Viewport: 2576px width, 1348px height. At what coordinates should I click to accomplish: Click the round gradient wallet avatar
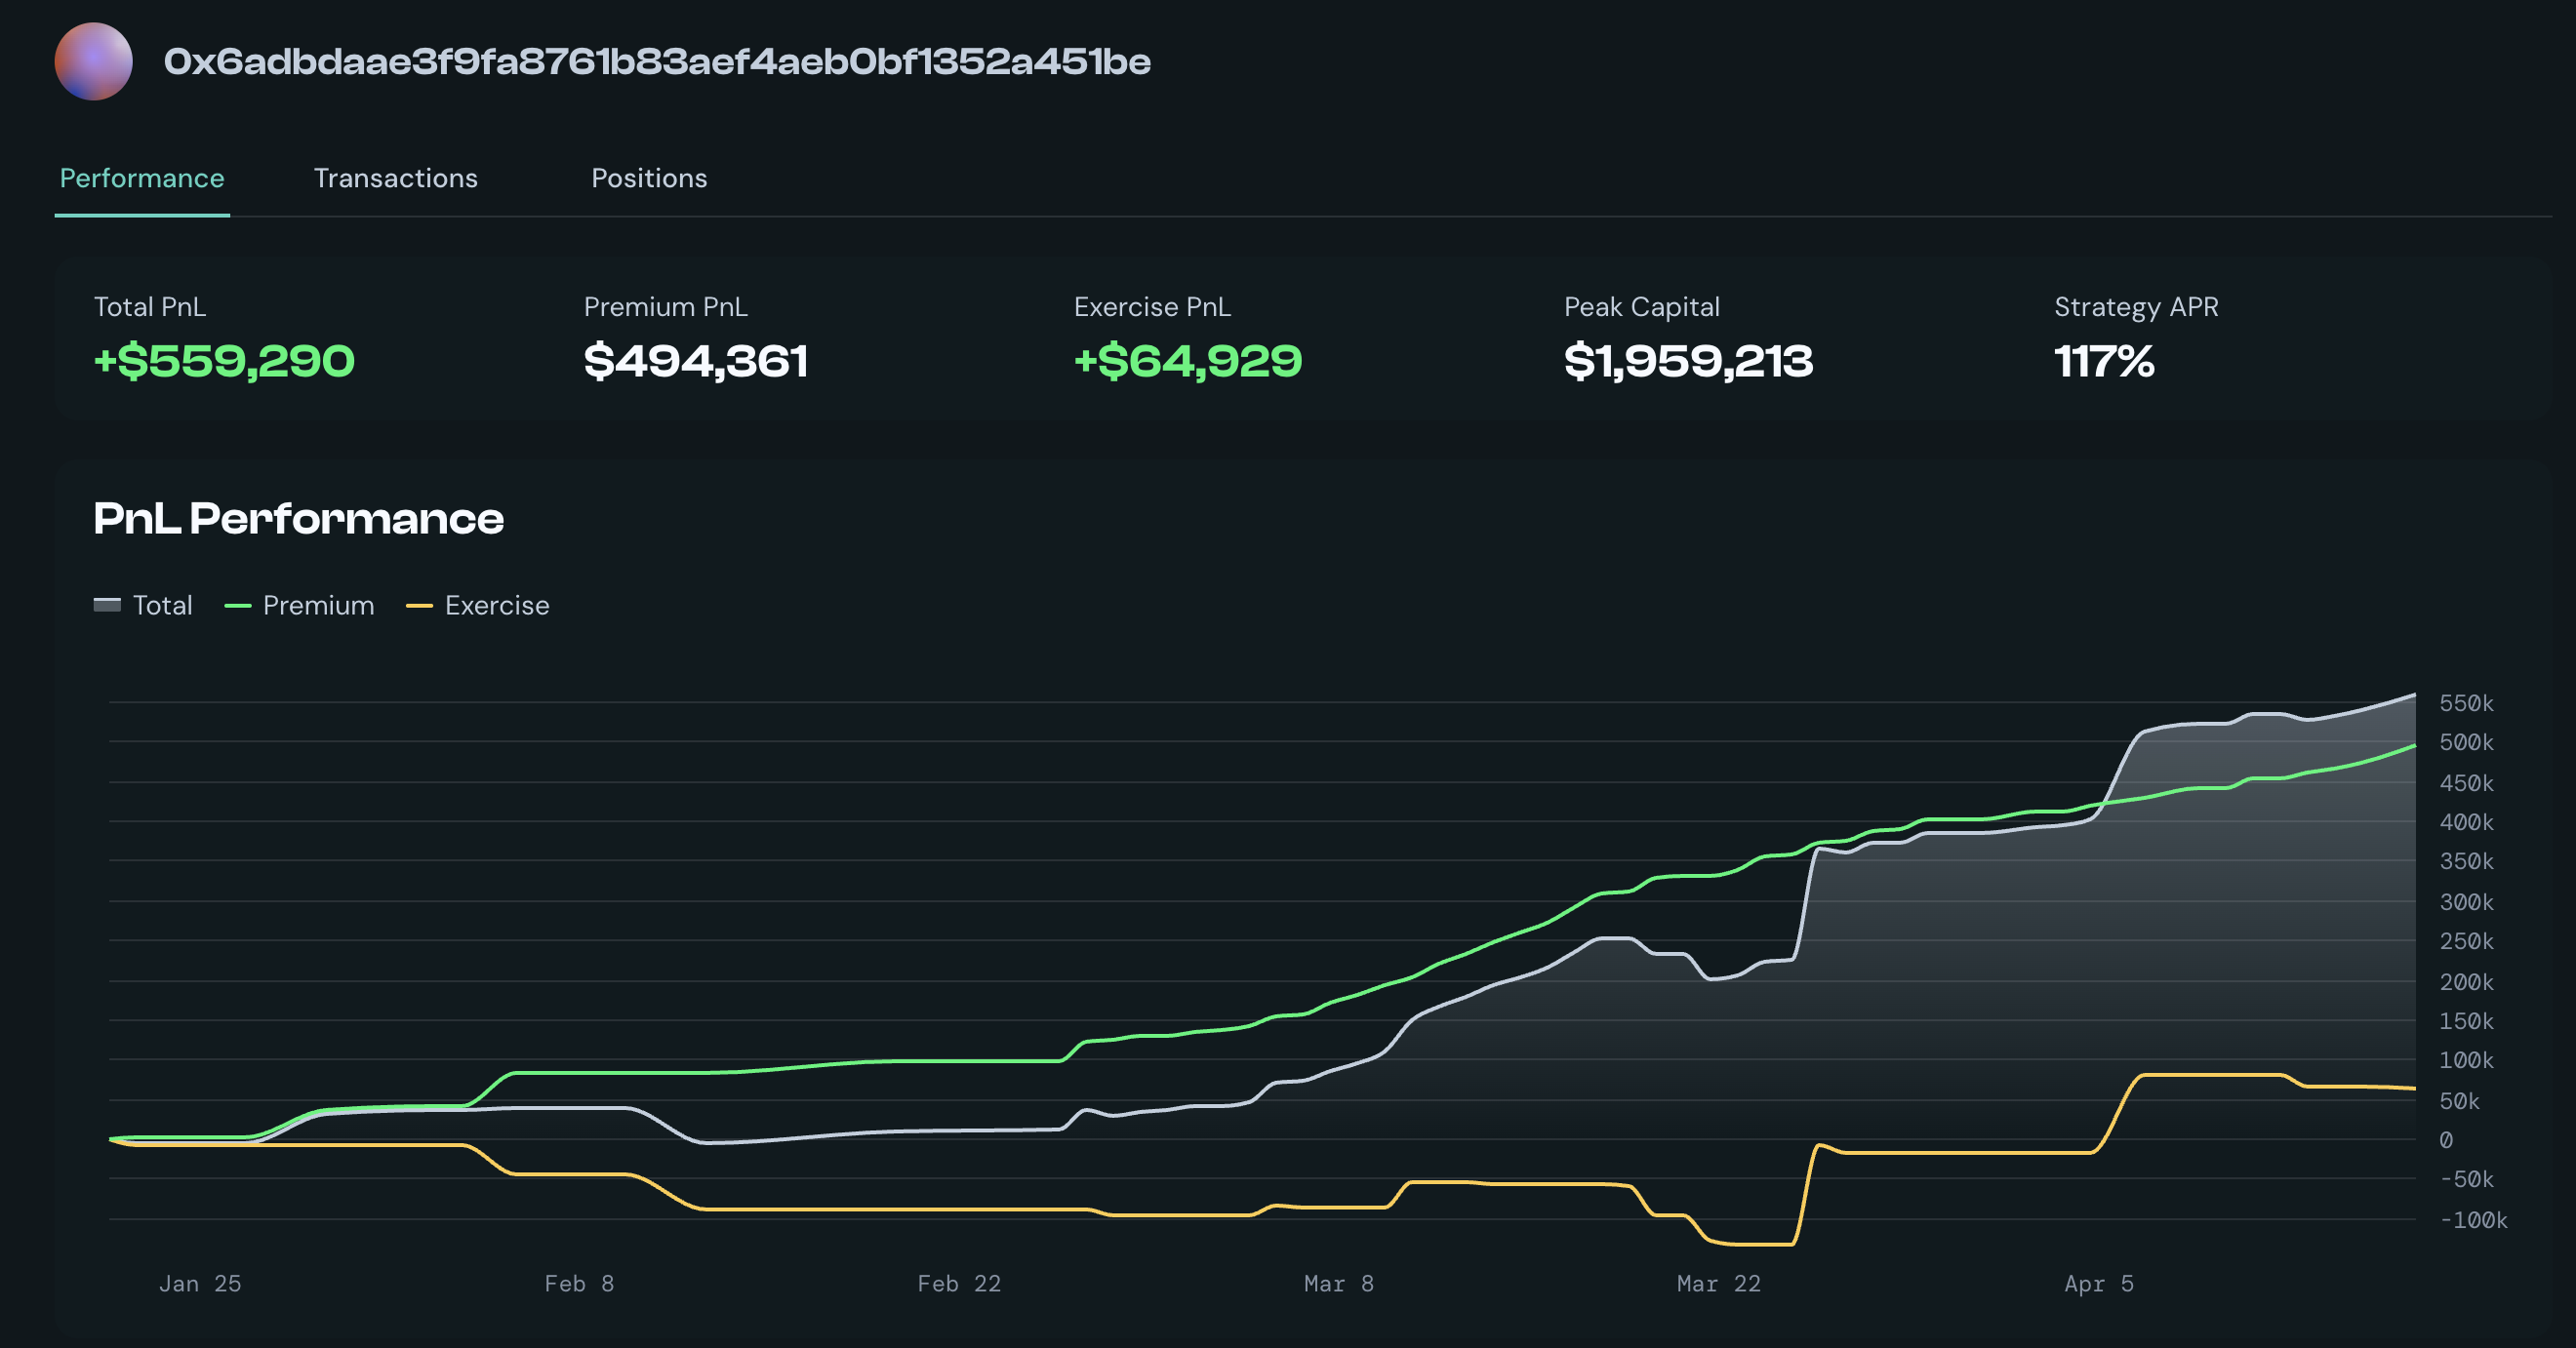click(x=93, y=62)
